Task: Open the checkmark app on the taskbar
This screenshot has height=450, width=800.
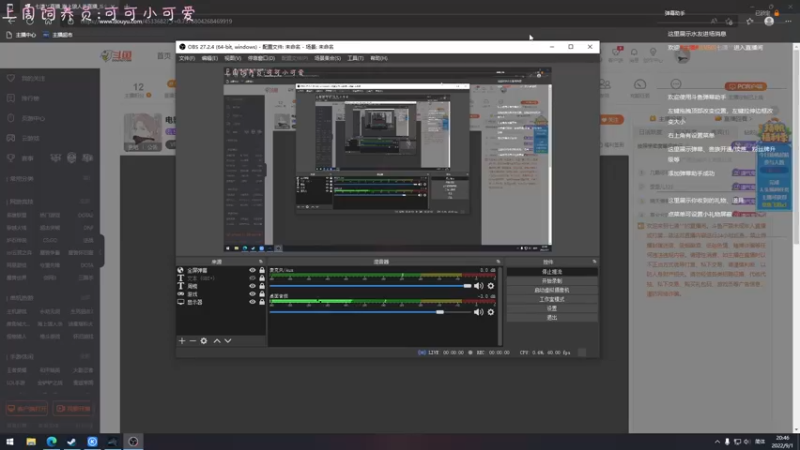Action: pyautogui.click(x=71, y=441)
